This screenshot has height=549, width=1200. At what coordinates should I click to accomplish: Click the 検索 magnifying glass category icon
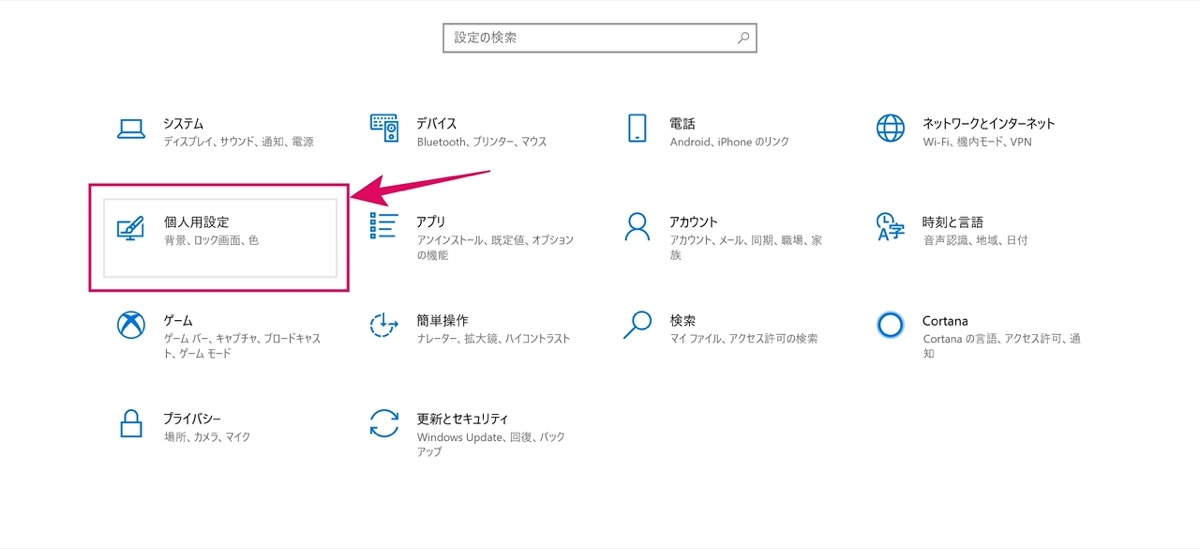click(x=637, y=325)
